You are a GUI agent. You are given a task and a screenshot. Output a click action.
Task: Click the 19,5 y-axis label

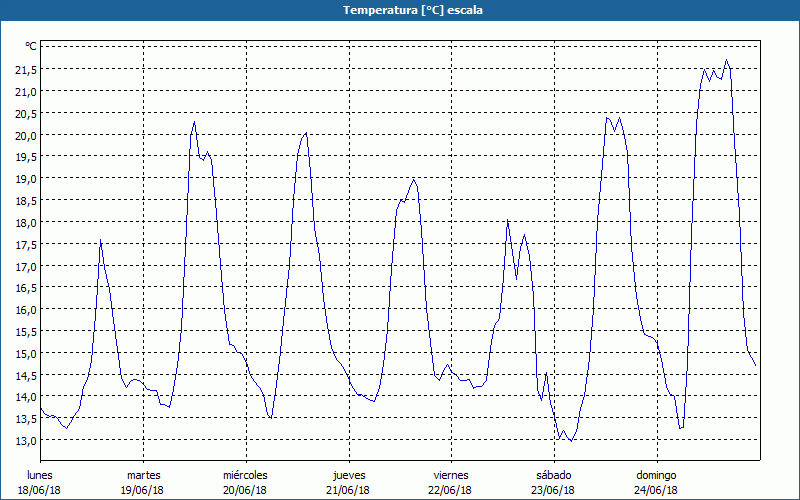click(26, 157)
